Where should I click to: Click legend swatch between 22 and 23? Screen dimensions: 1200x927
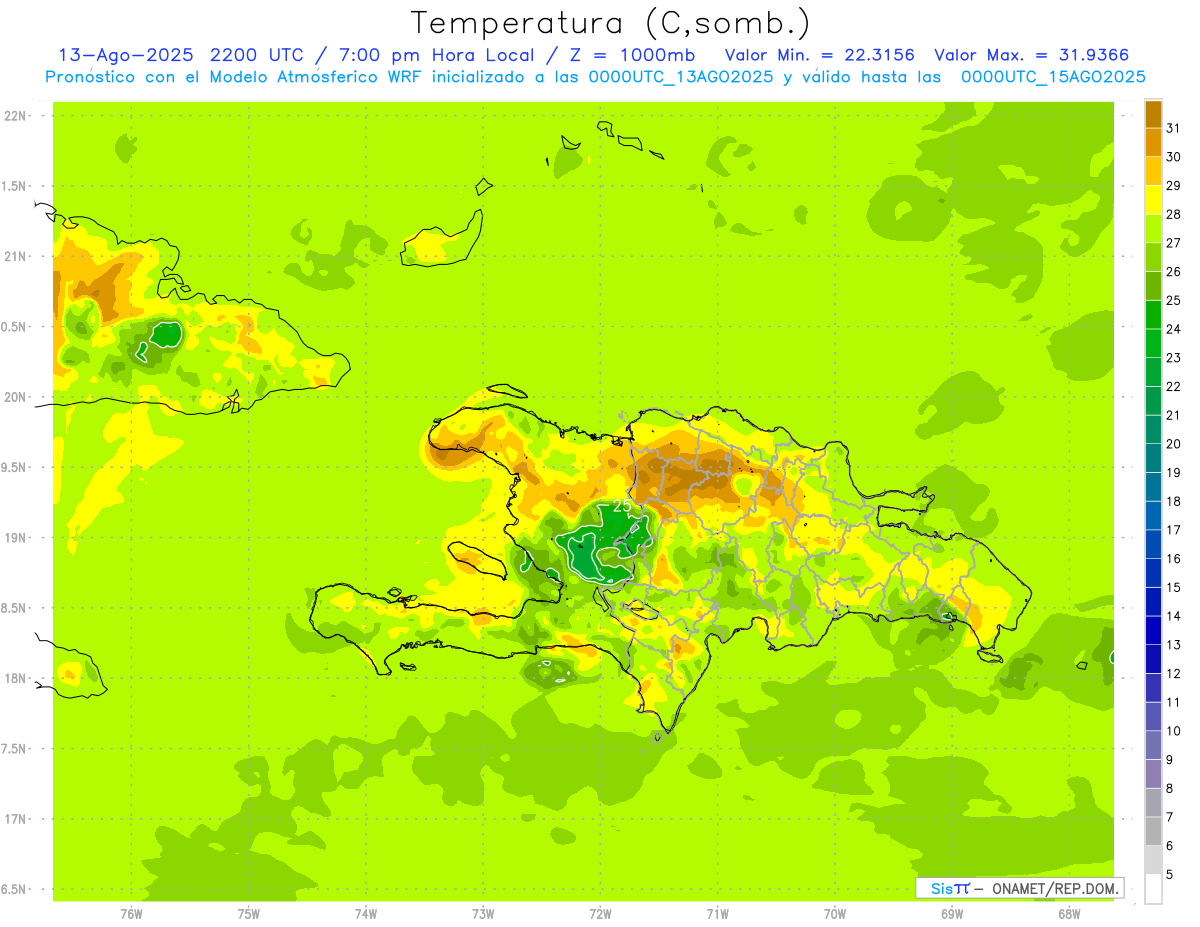(x=1153, y=372)
